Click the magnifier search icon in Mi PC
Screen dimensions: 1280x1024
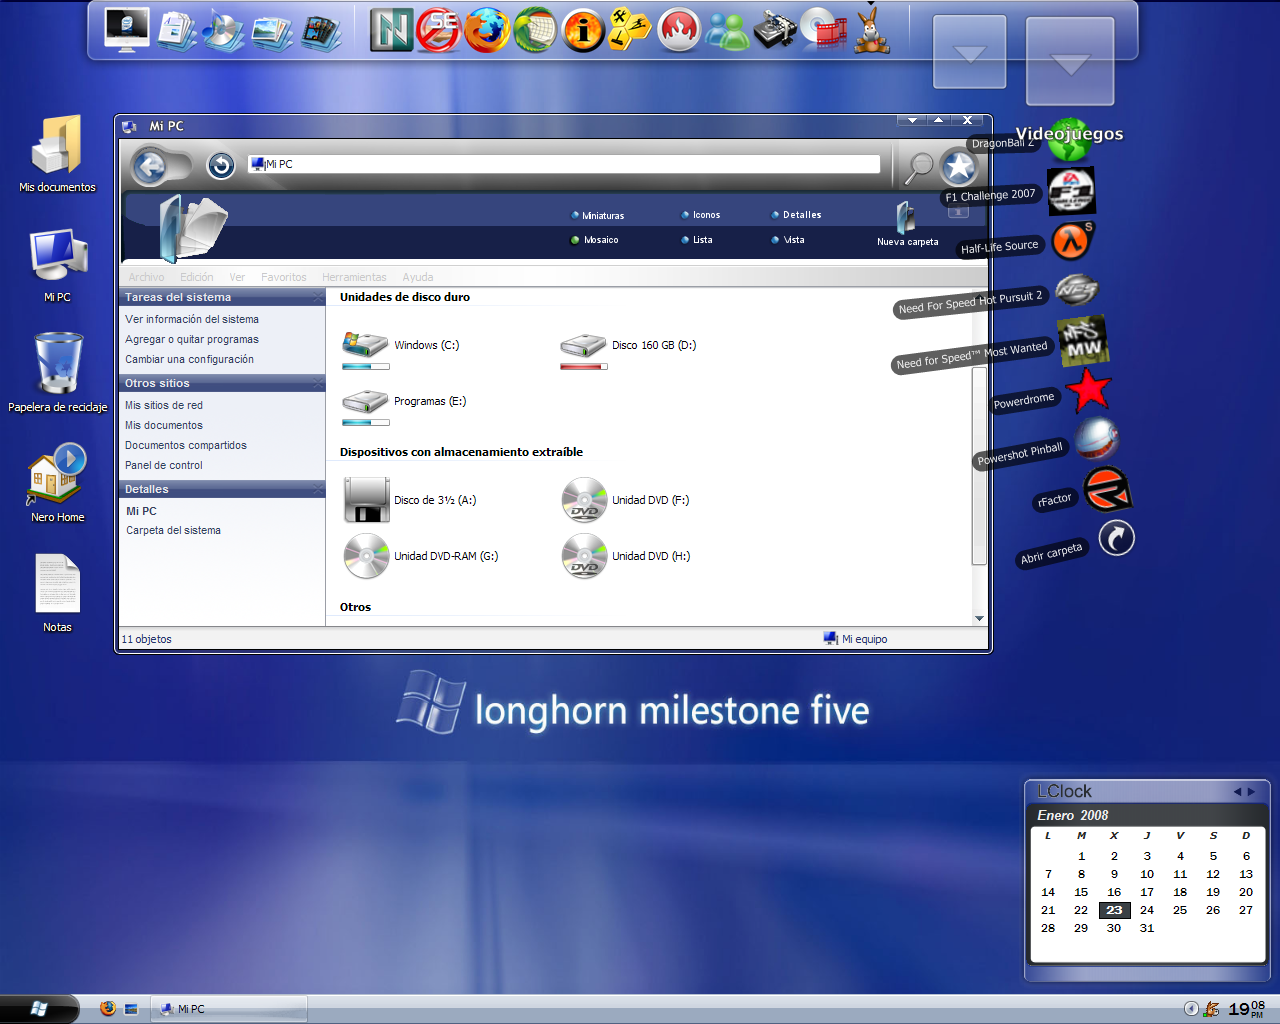point(917,168)
